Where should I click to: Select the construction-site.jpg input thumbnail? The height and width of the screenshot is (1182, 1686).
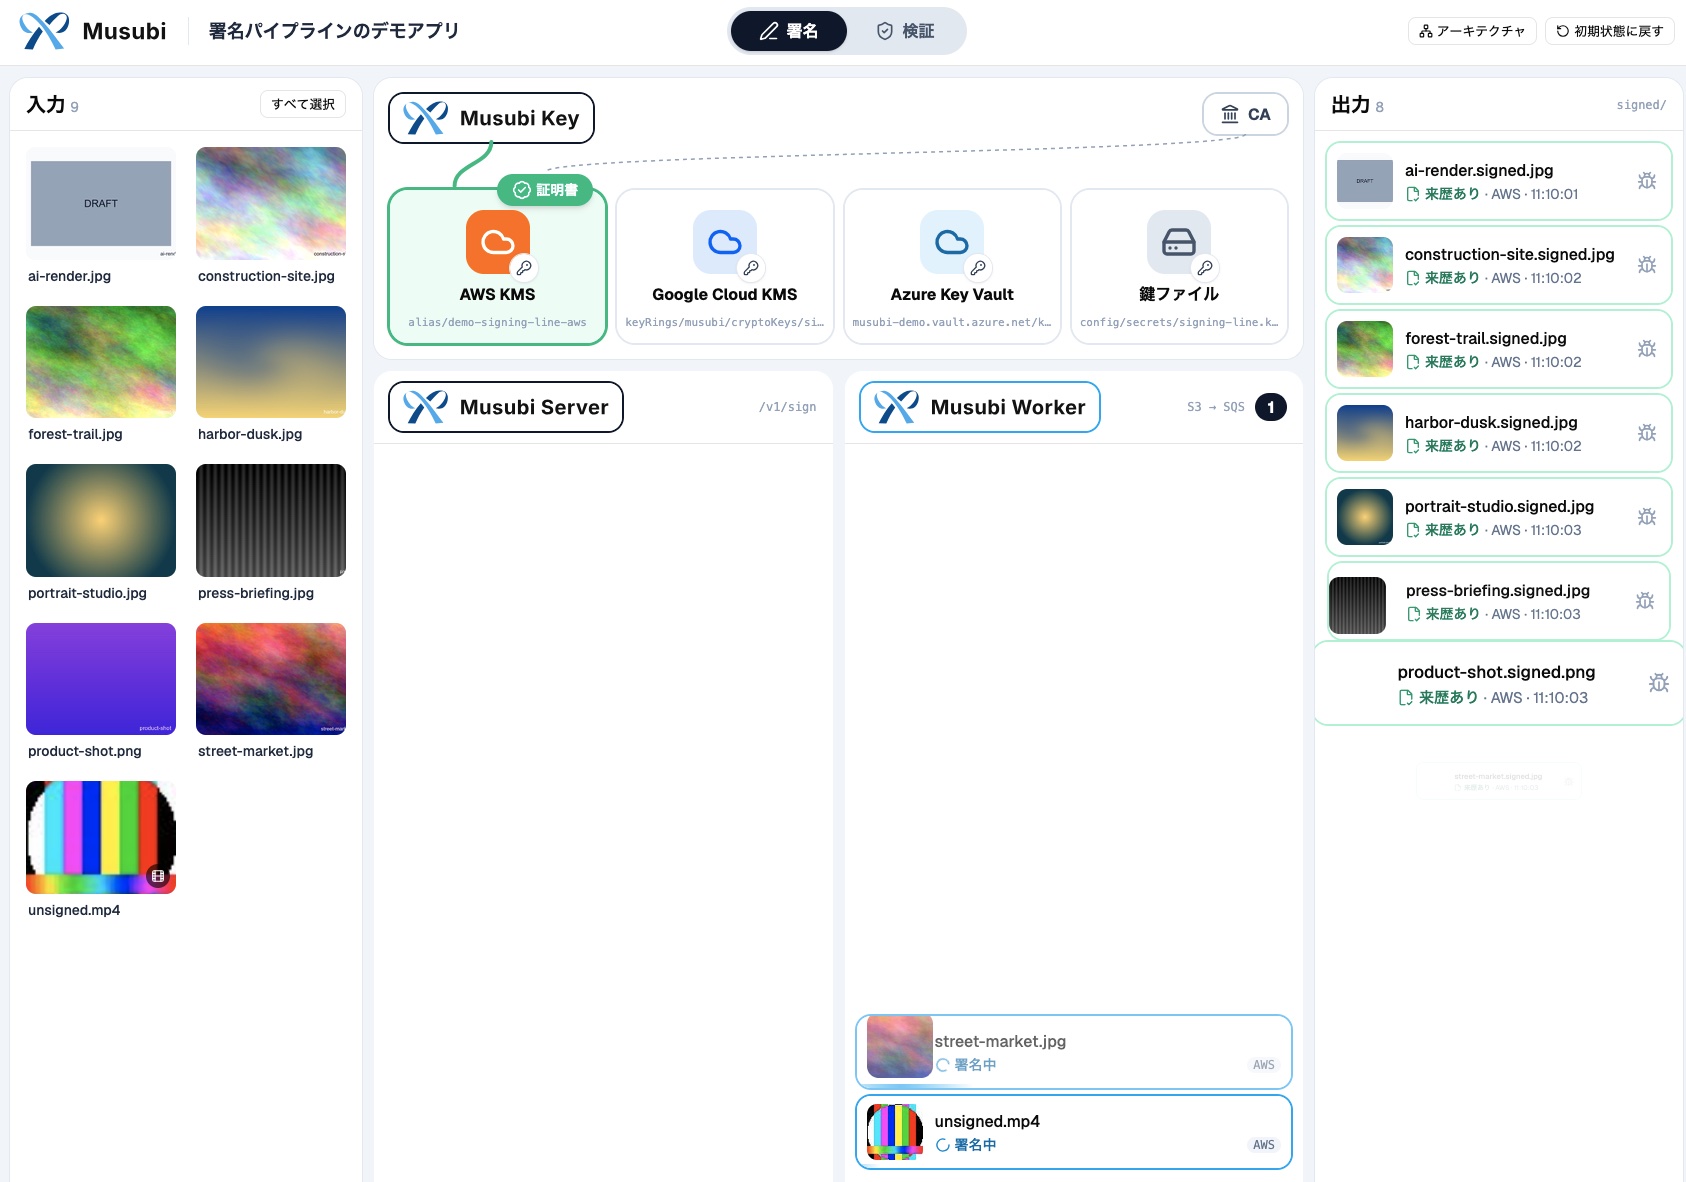[271, 203]
